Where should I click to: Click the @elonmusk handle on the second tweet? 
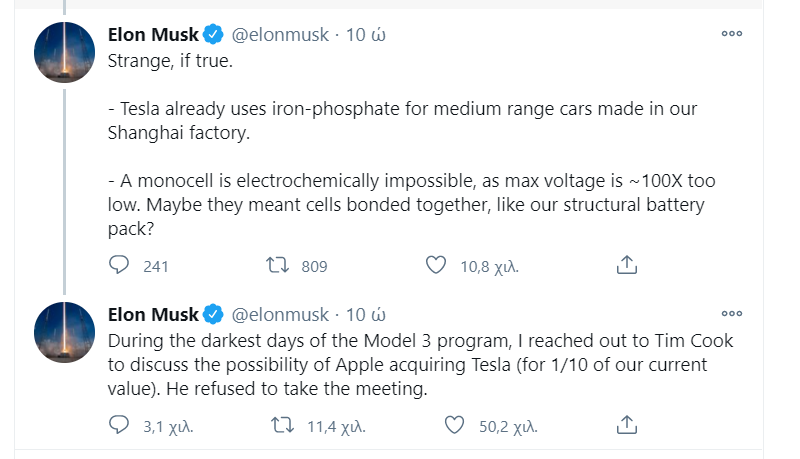point(283,314)
